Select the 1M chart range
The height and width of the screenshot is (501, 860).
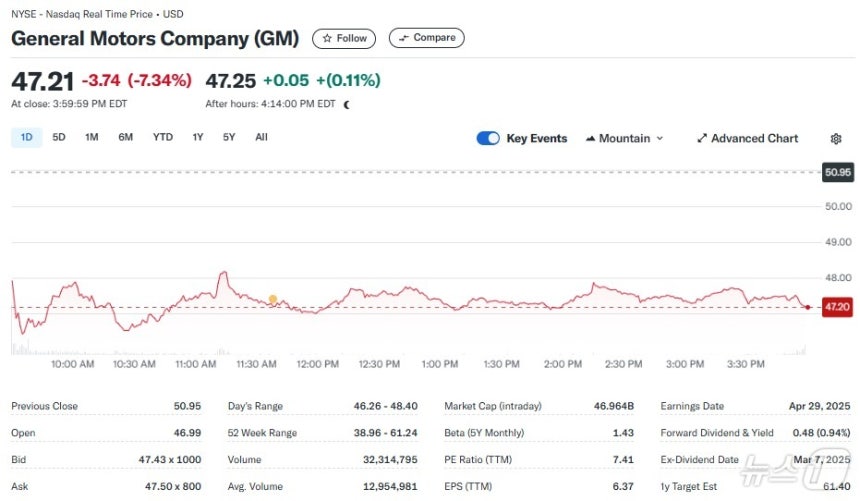tap(92, 137)
